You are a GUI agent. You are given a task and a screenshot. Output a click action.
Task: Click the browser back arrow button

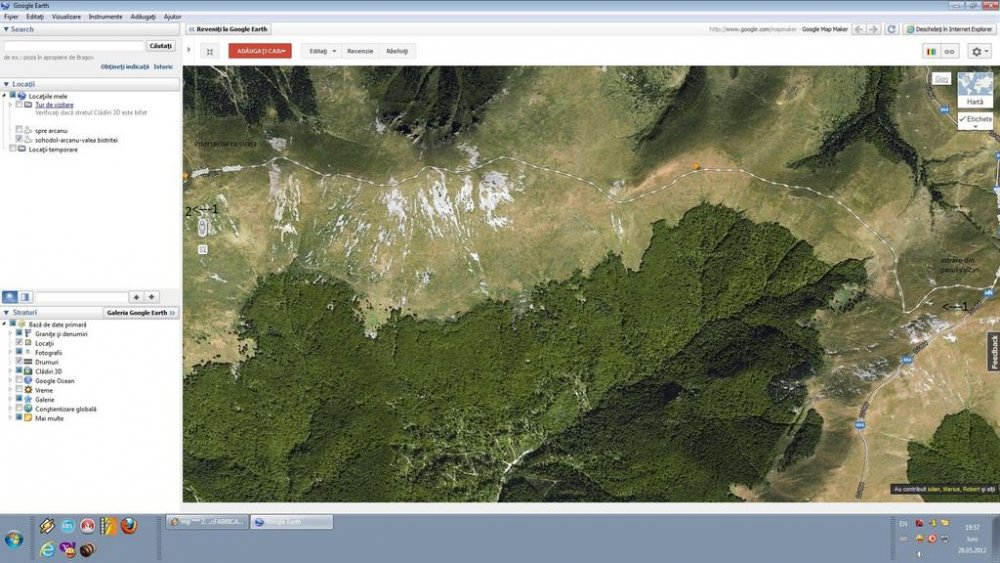(859, 29)
